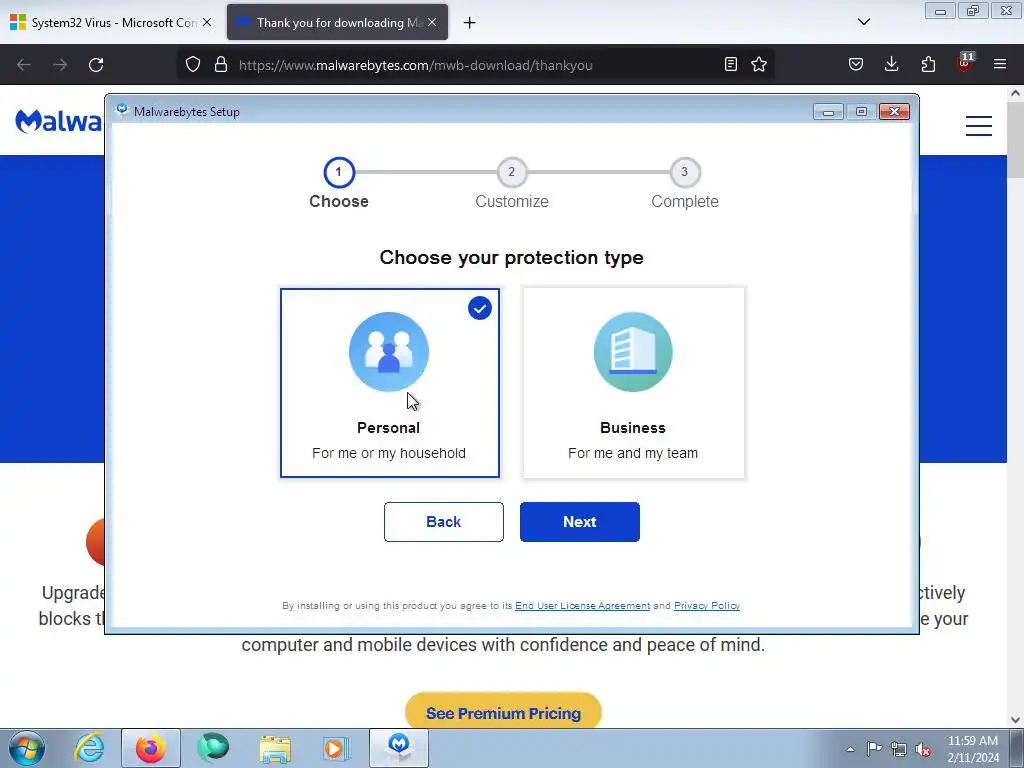This screenshot has width=1024, height=768.
Task: Toggle reader view in address bar
Action: click(731, 64)
